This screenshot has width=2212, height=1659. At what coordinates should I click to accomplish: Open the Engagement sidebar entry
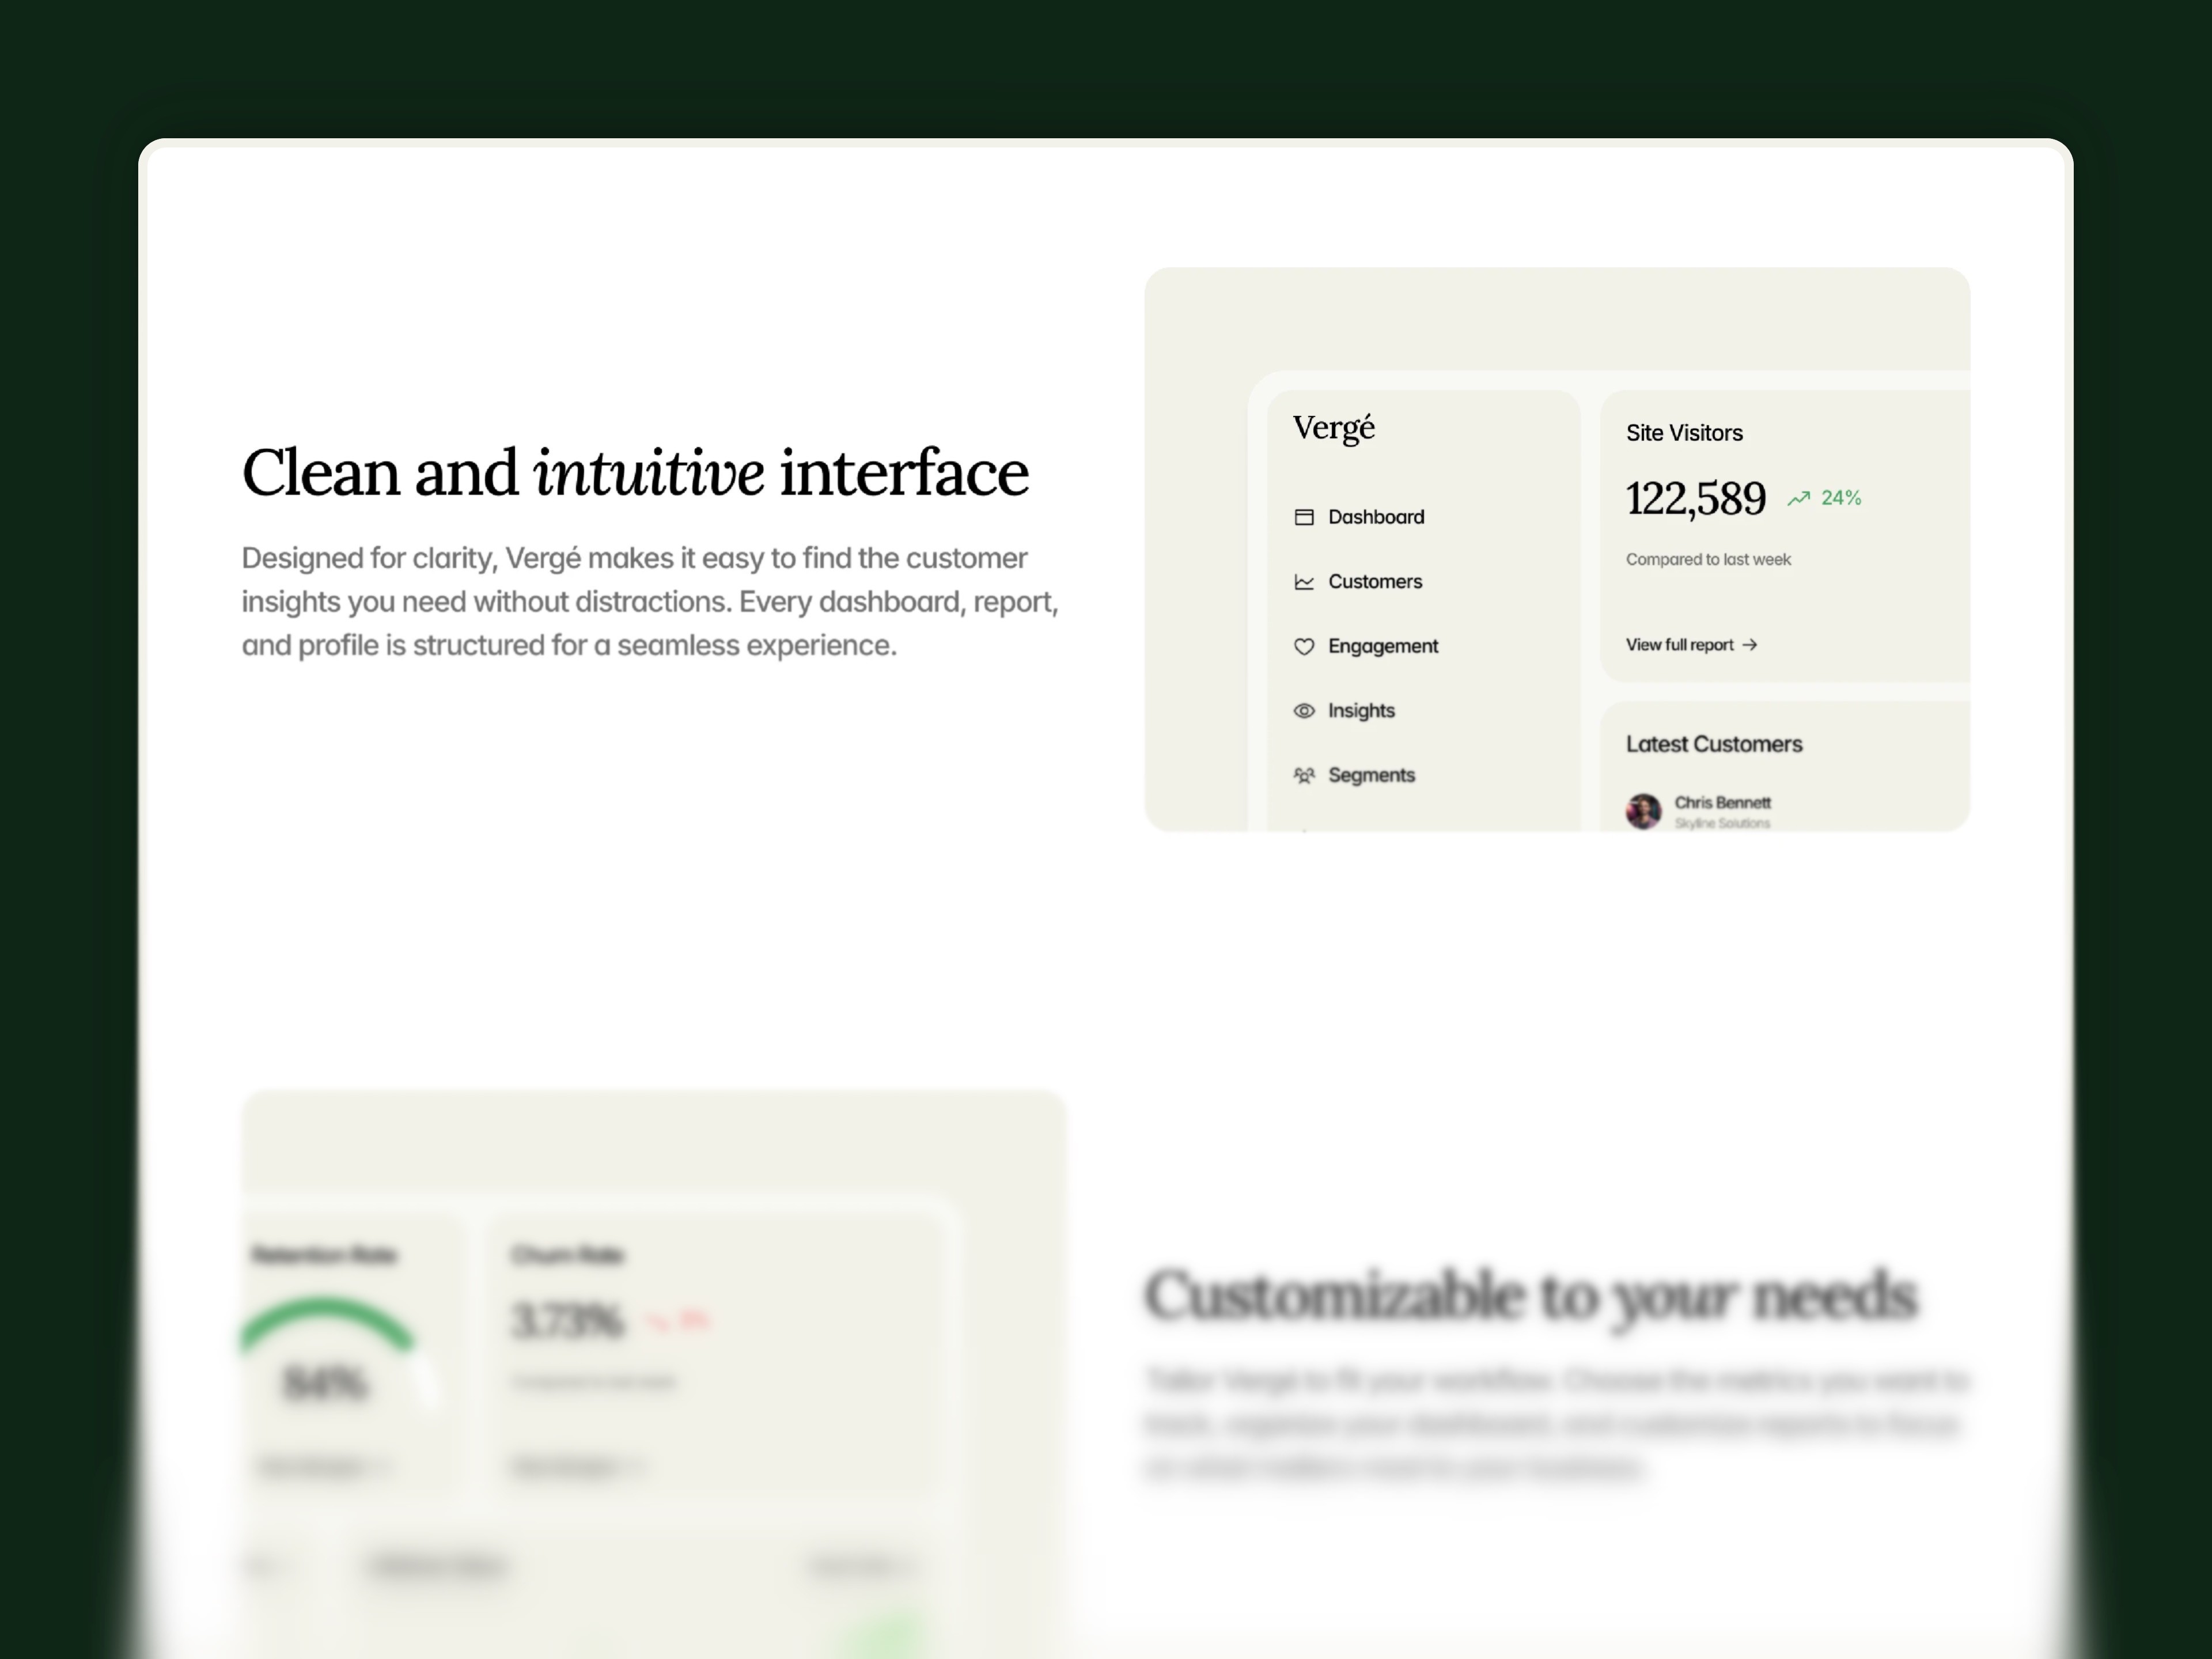(1383, 647)
